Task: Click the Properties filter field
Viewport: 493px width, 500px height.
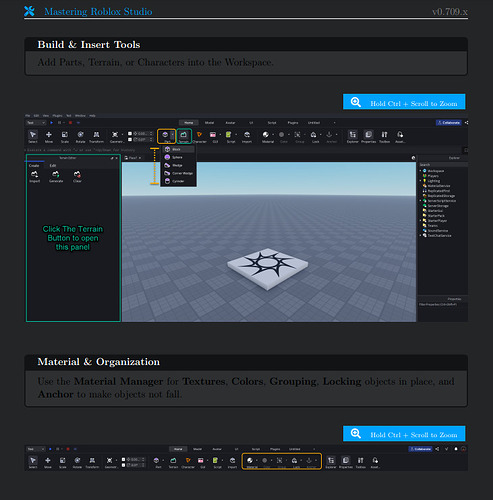Action: (x=443, y=304)
